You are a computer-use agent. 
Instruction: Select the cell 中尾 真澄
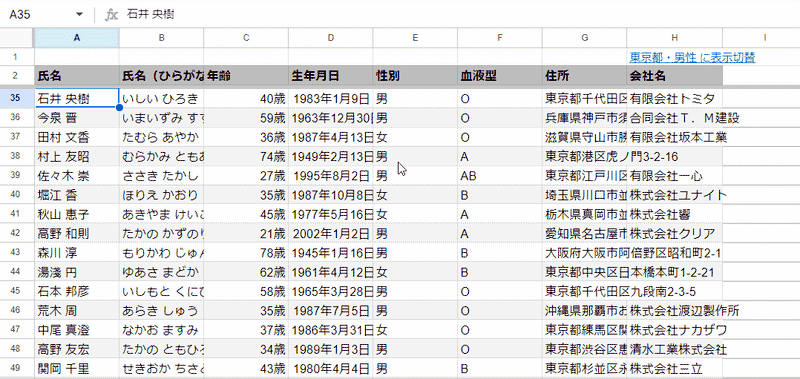77,330
